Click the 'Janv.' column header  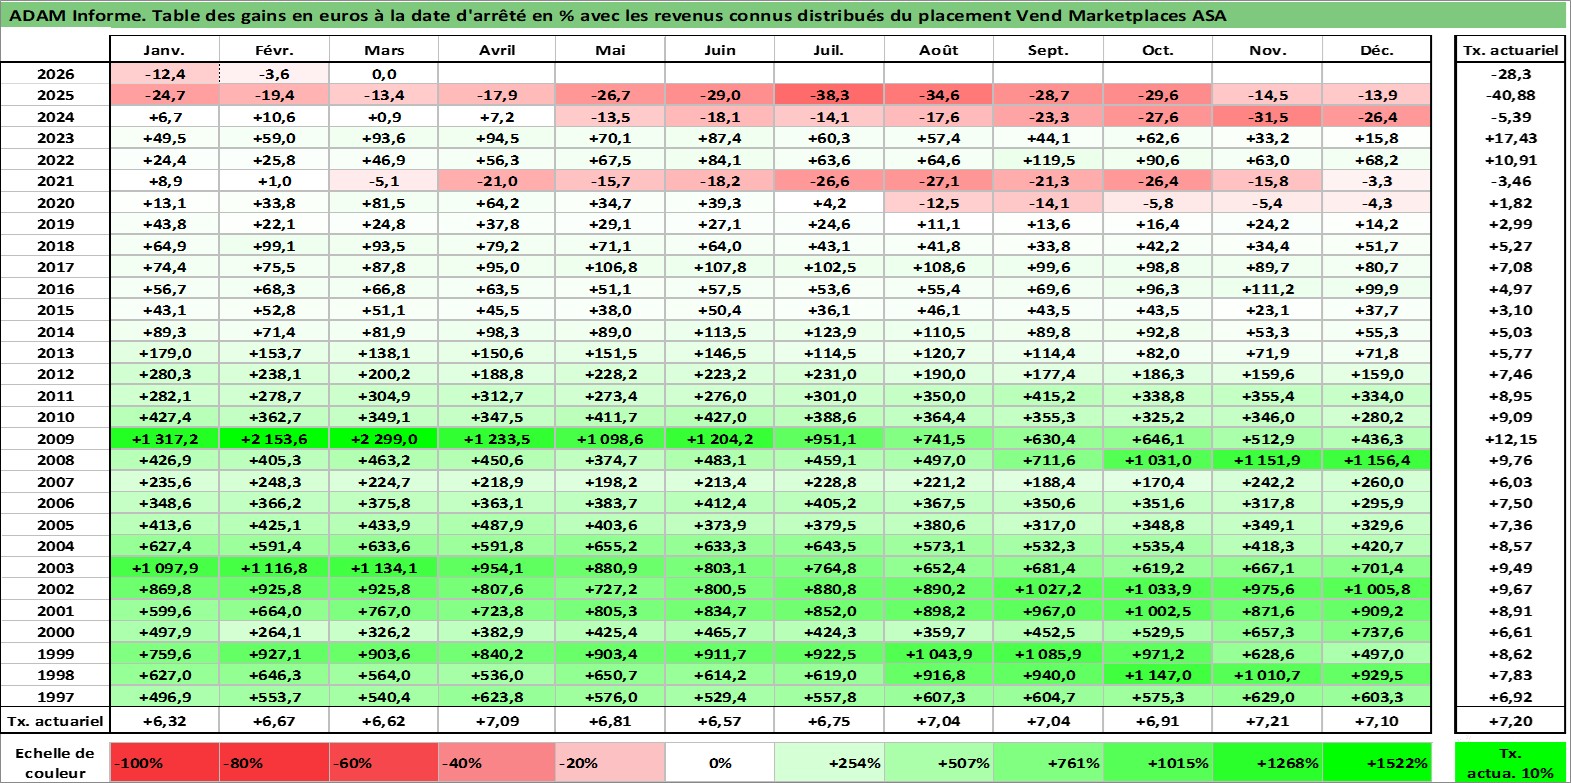[164, 50]
